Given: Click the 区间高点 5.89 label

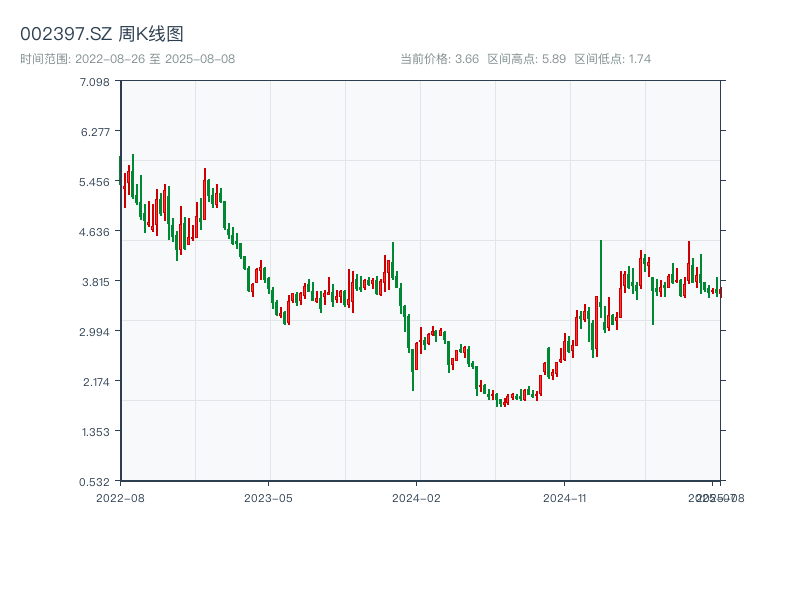Looking at the screenshot, I should click(x=526, y=59).
